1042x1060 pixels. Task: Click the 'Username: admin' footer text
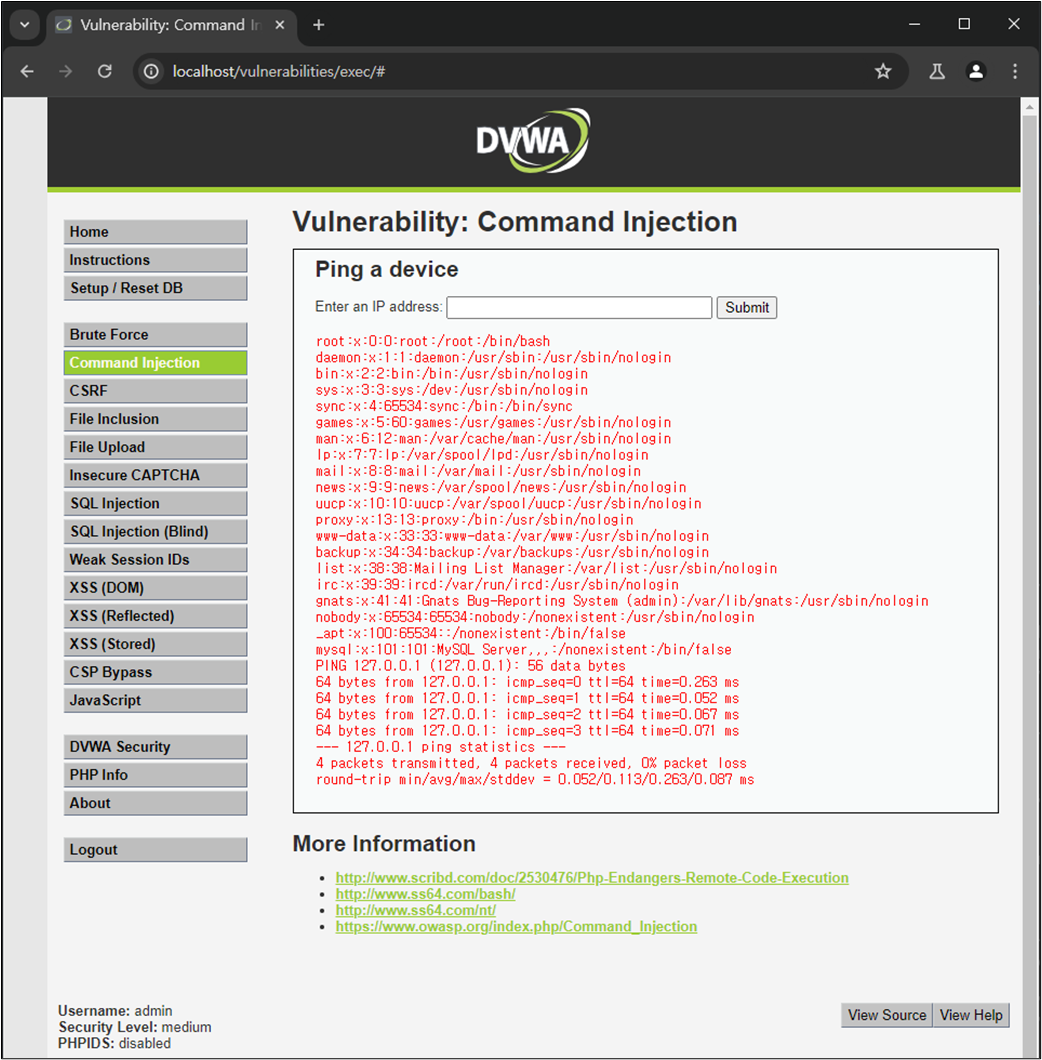pyautogui.click(x=115, y=1011)
